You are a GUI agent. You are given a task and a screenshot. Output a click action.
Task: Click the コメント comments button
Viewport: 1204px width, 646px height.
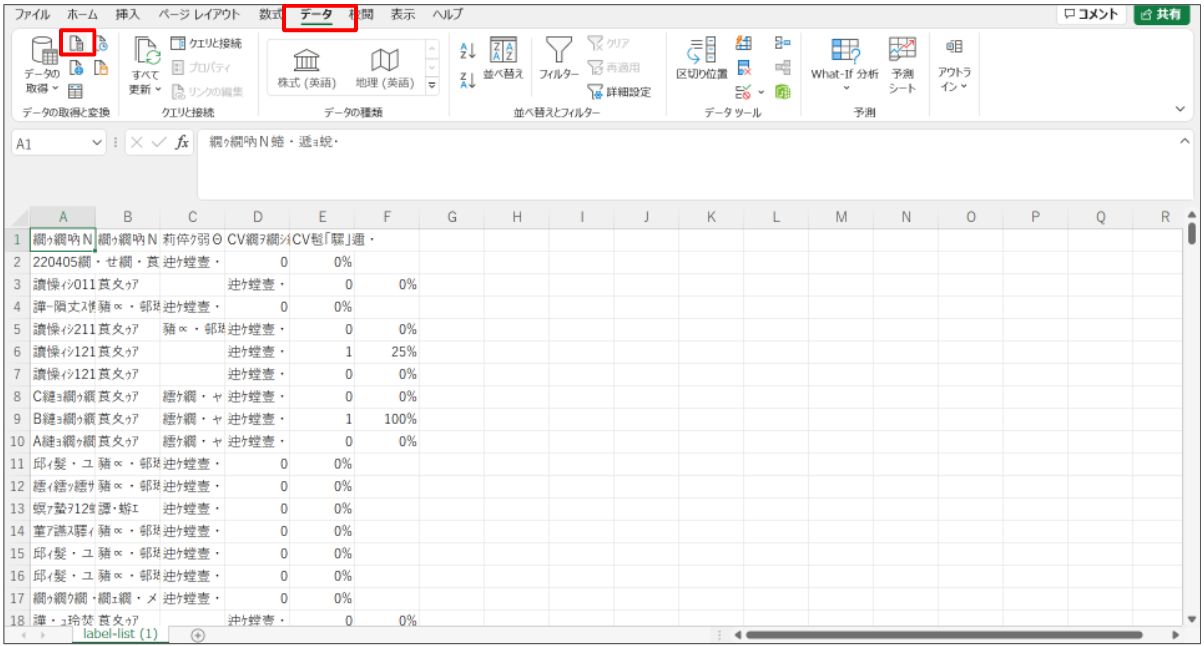click(1091, 15)
